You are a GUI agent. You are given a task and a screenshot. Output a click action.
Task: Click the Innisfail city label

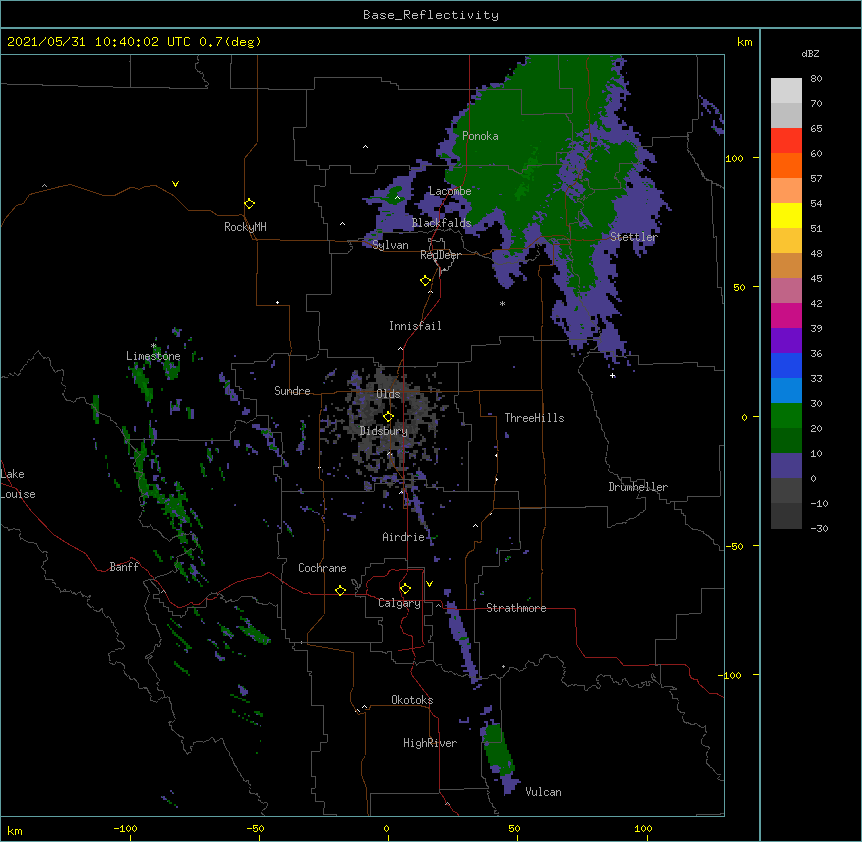(x=415, y=326)
